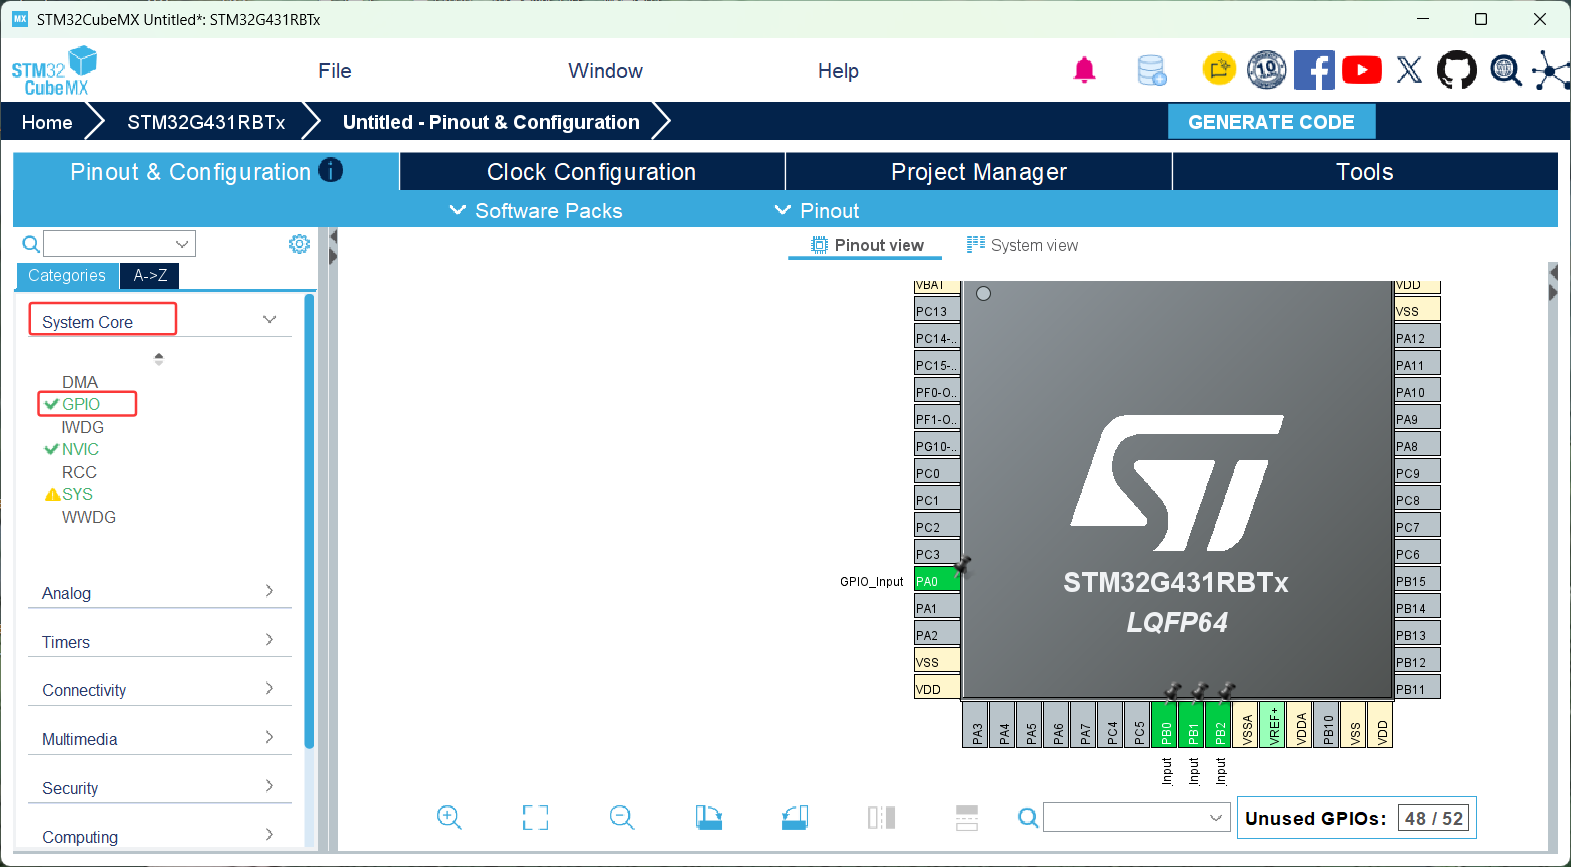
Task: Switch to Pinout view
Action: (x=867, y=245)
